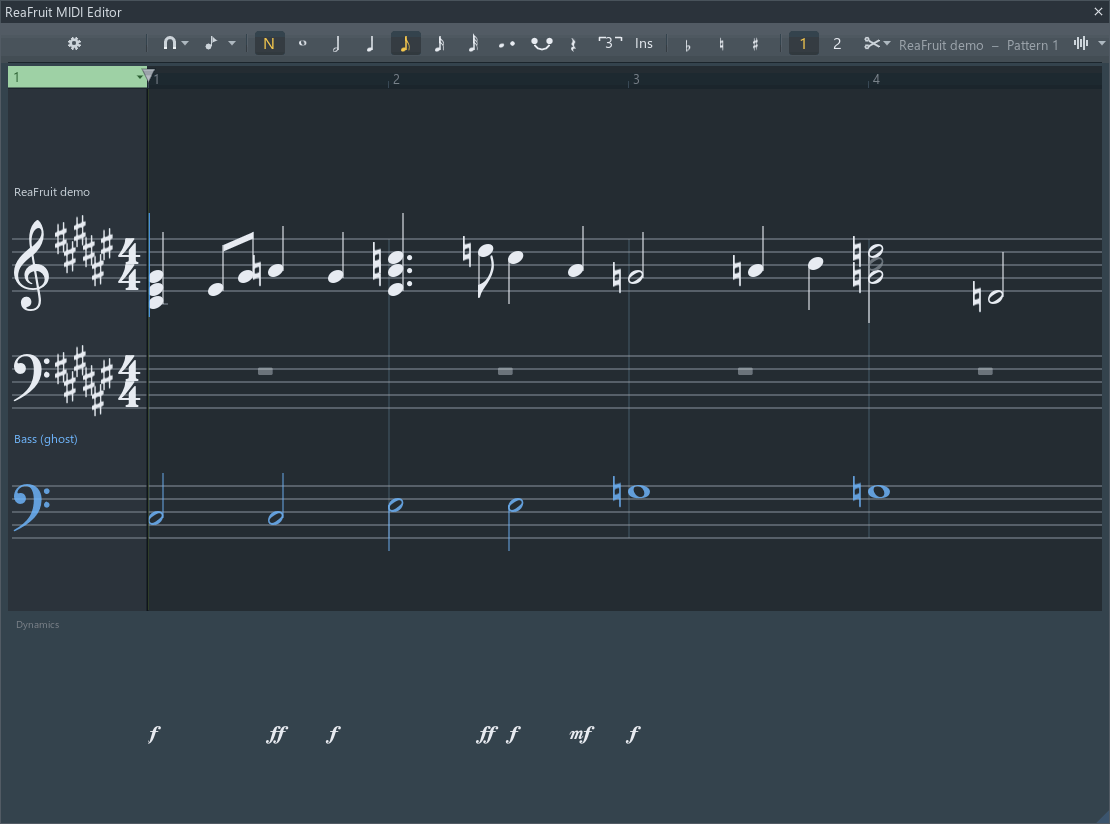Select the blue whole note in bar 4

879,491
